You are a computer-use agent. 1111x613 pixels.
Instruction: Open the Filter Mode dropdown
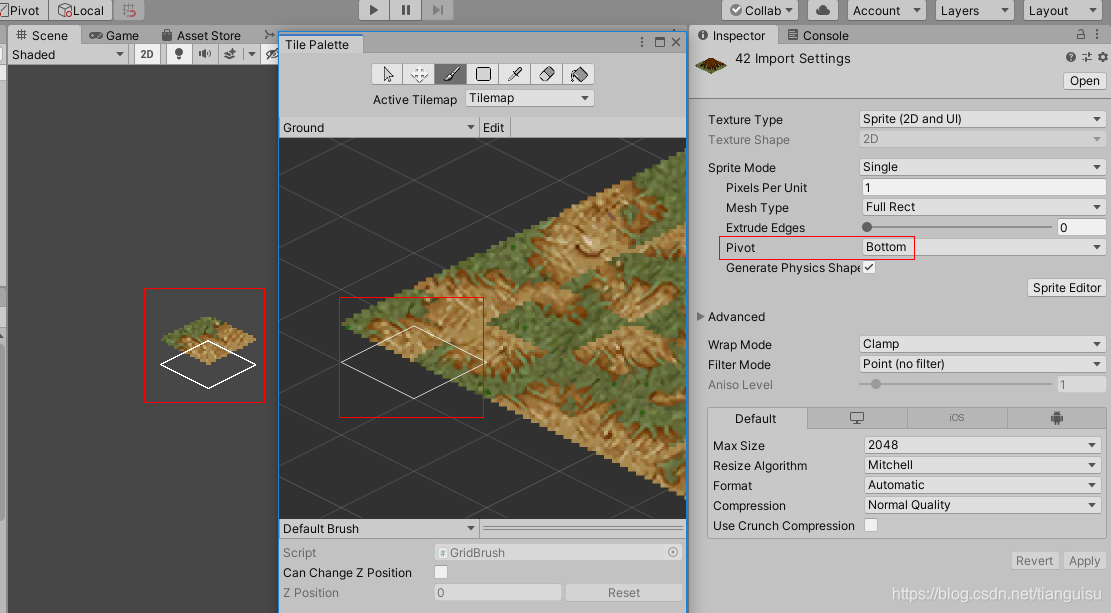click(x=982, y=364)
